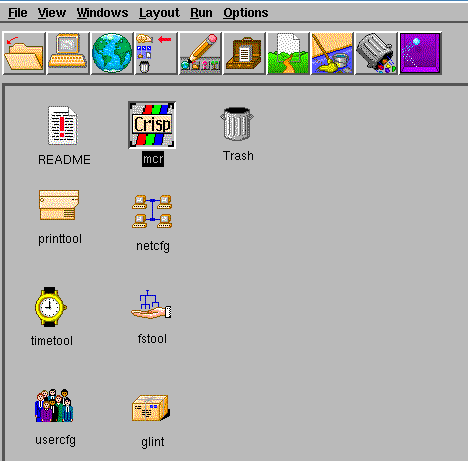Viewport: 468px width, 461px height.
Task: Select the README document icon
Action: pos(63,126)
